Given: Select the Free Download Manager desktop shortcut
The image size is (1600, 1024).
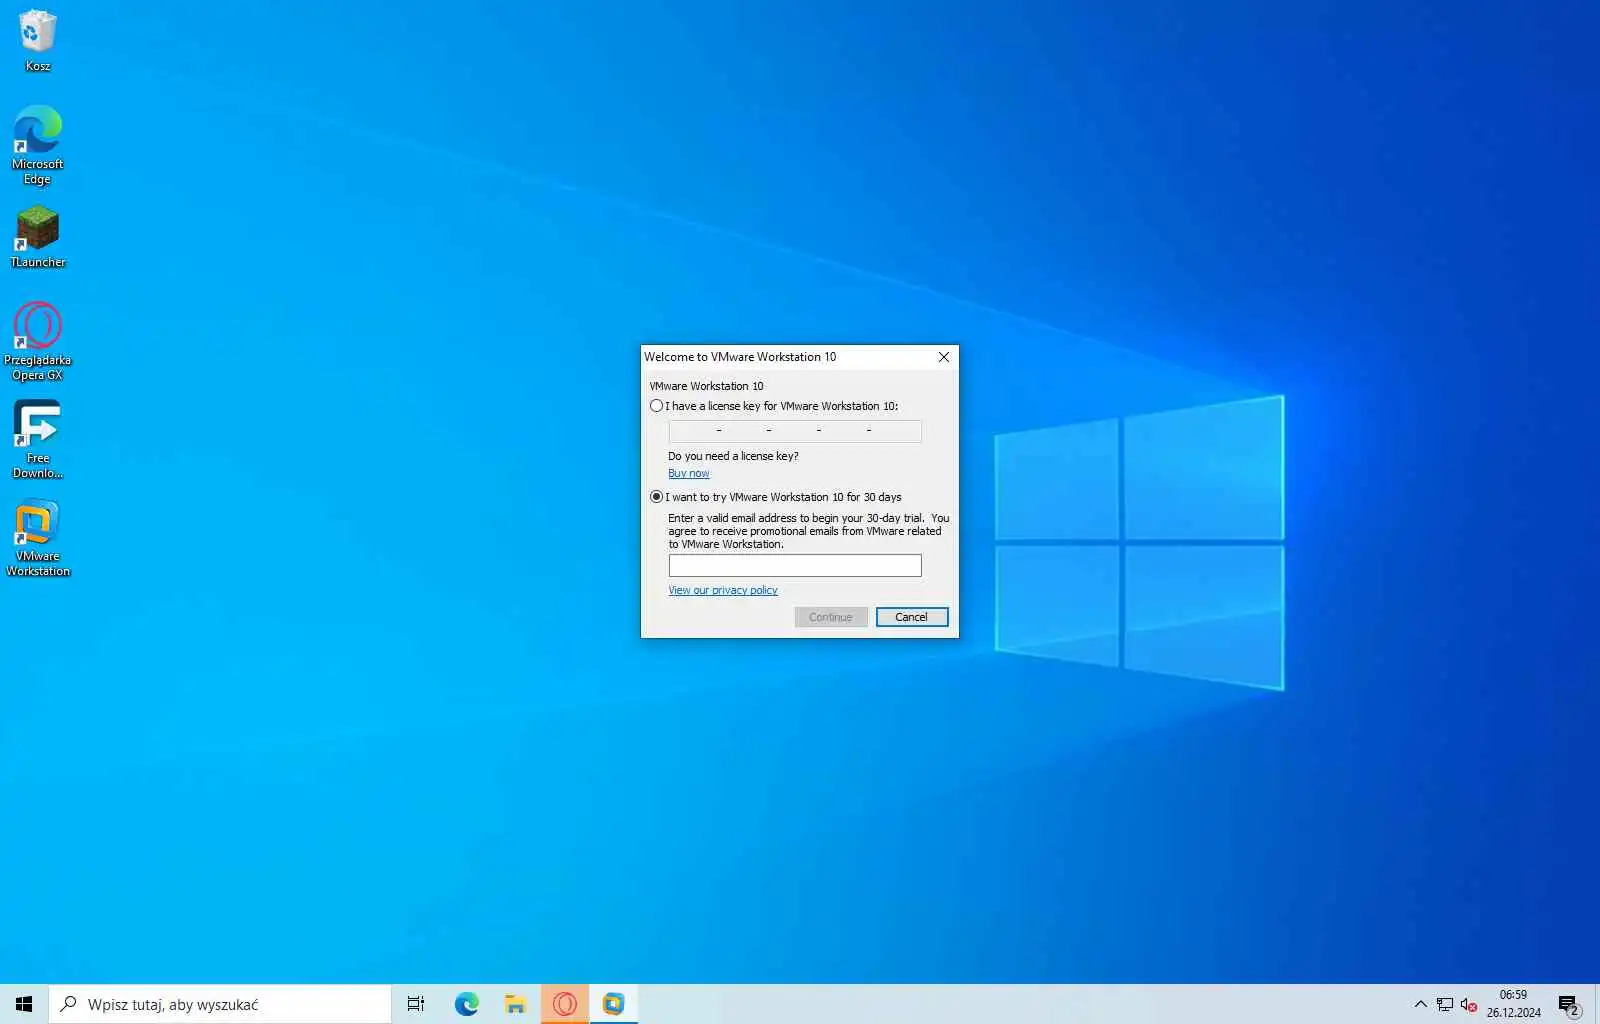Looking at the screenshot, I should tap(37, 439).
